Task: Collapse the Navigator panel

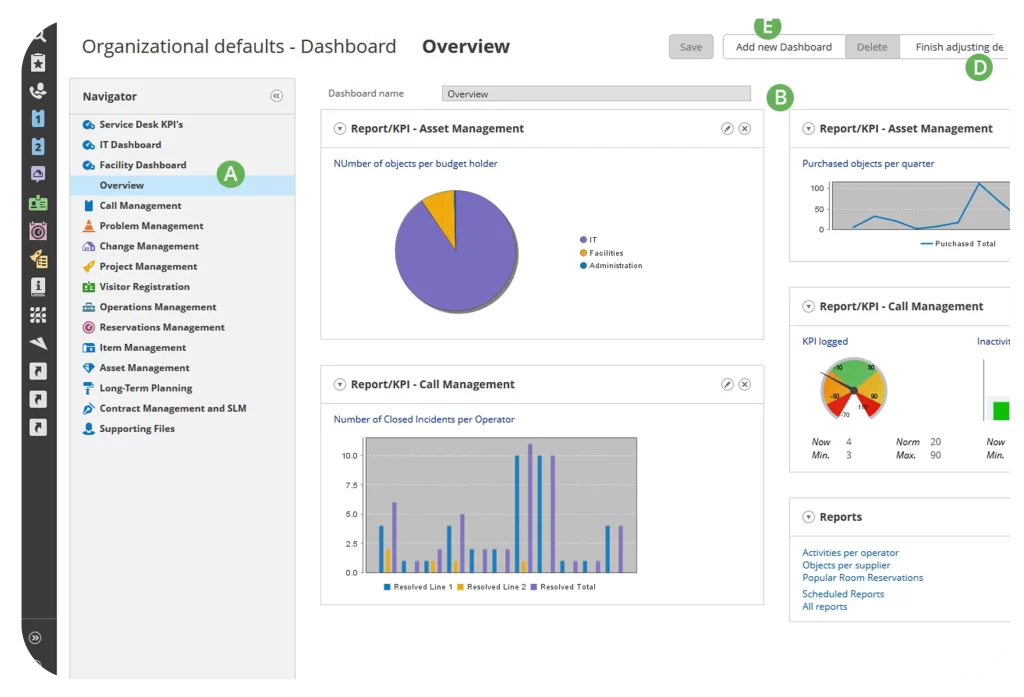Action: tap(277, 97)
